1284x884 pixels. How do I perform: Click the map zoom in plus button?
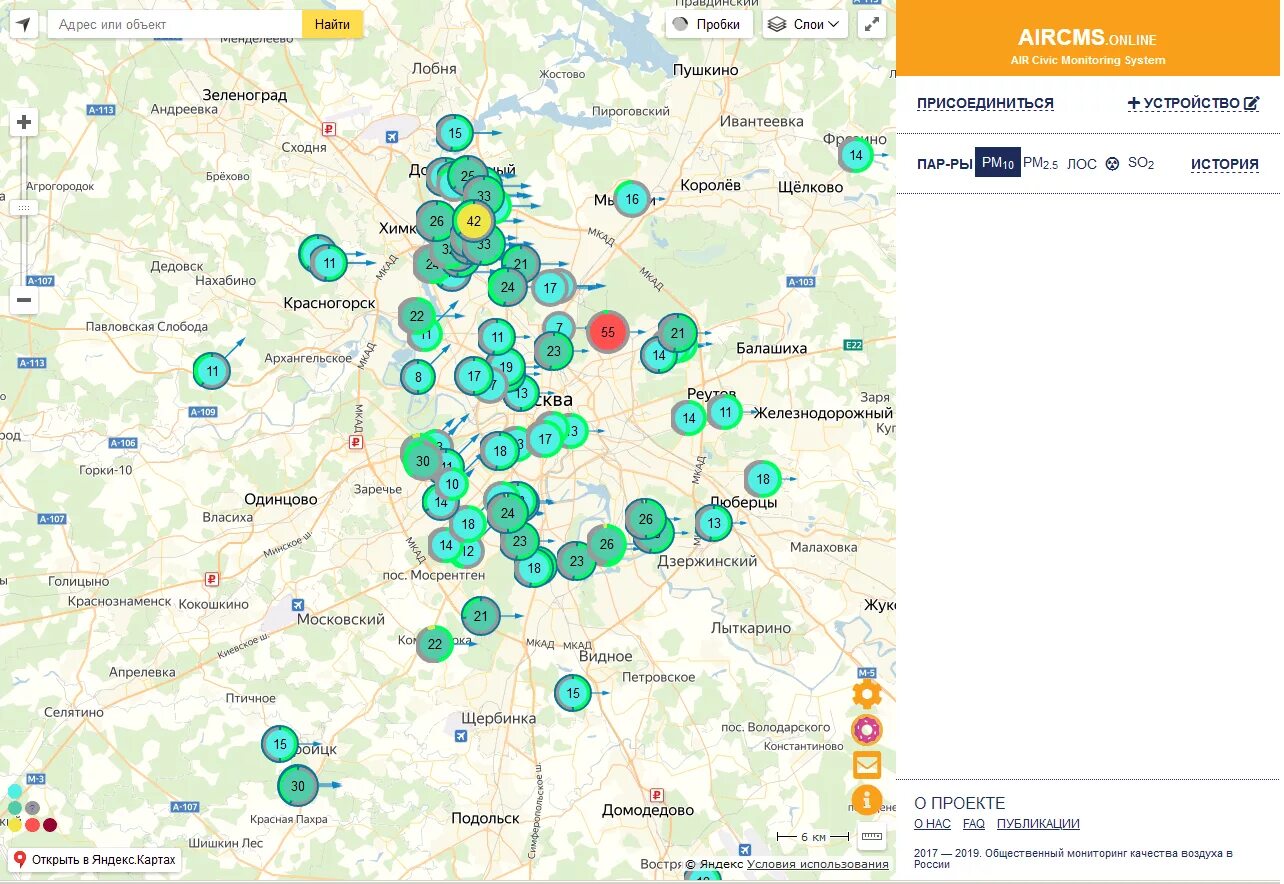tap(24, 123)
